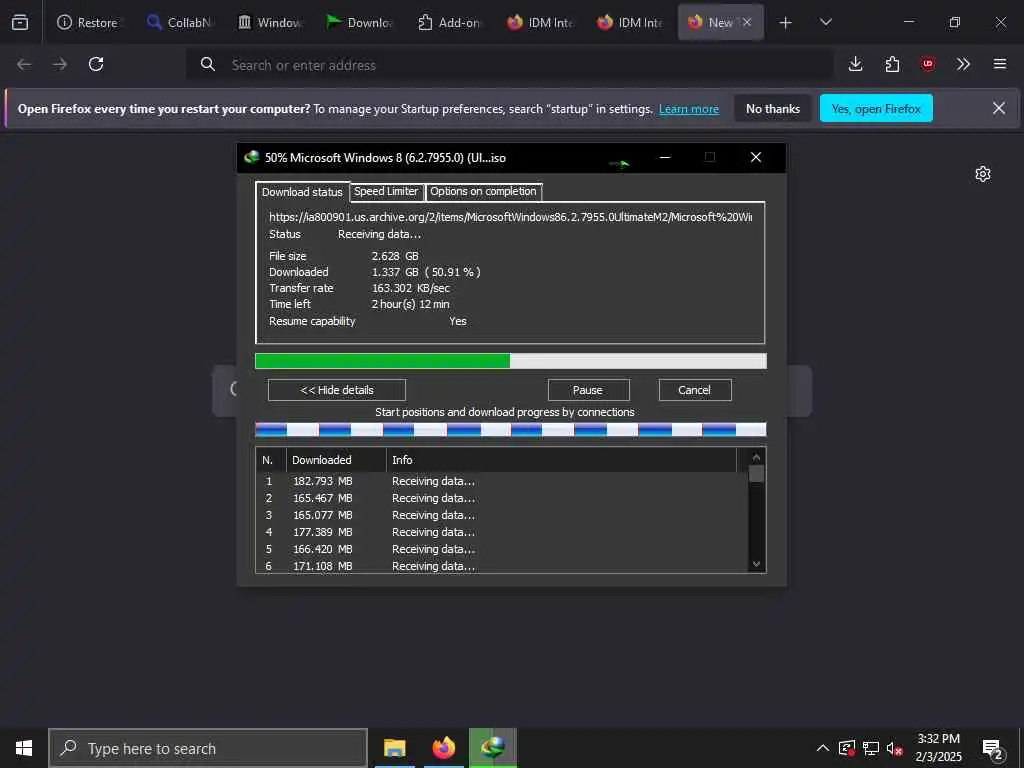Click the green download progress bar
Screen dimensions: 1024x768
(x=510, y=361)
